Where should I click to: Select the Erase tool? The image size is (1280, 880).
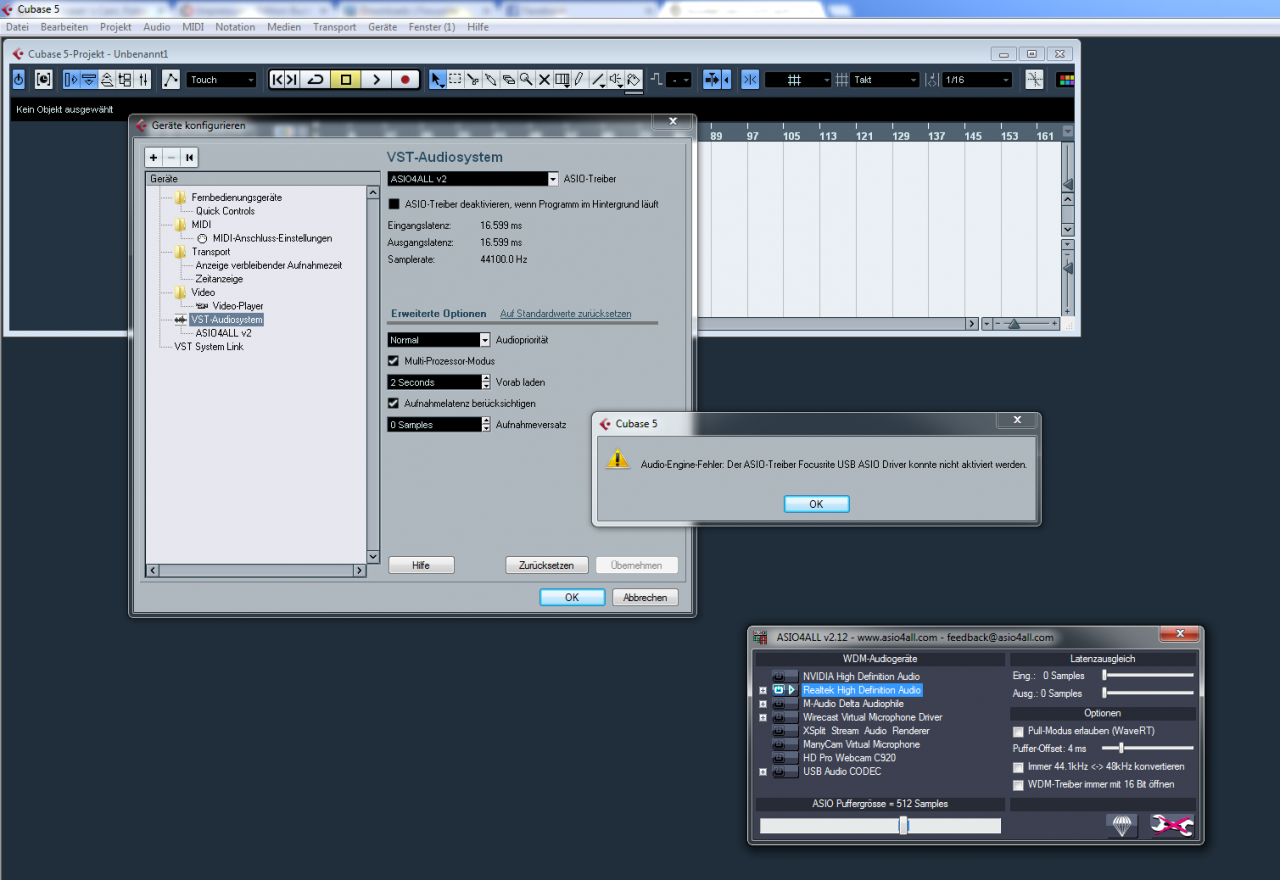[x=508, y=79]
